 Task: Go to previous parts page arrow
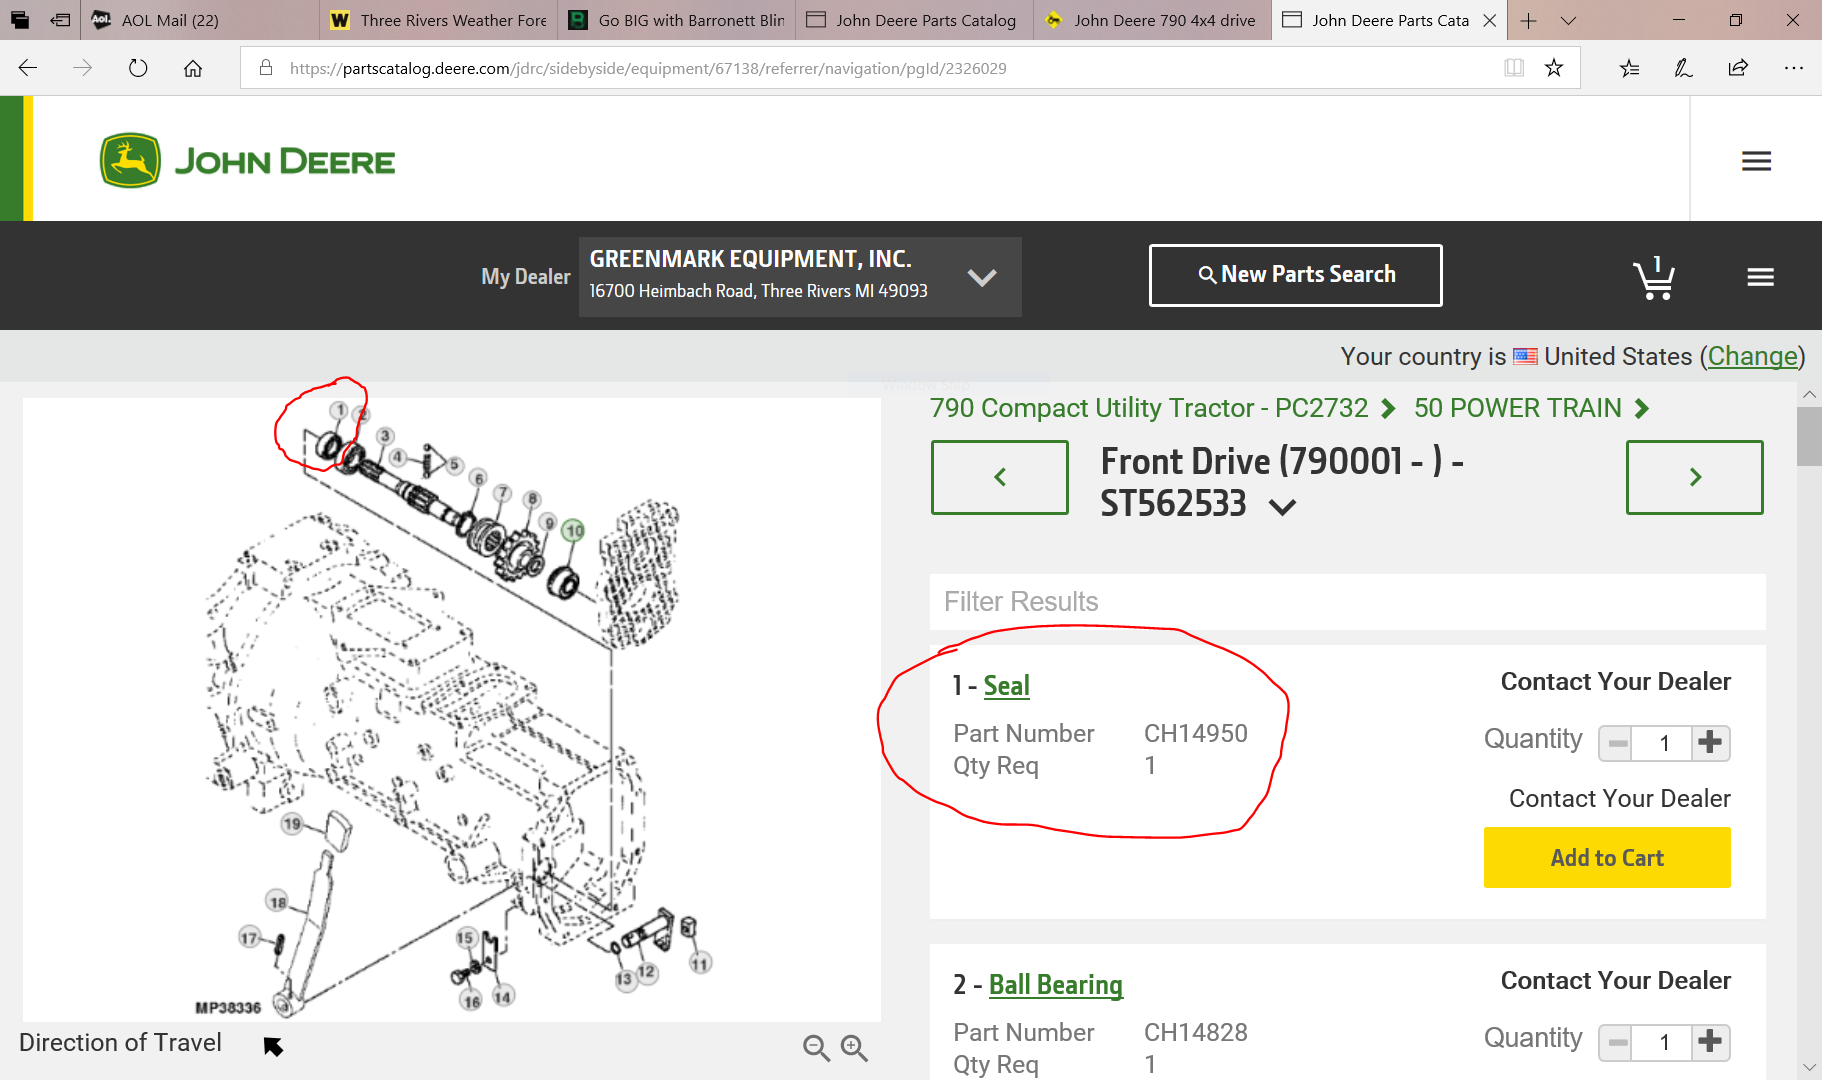1000,477
